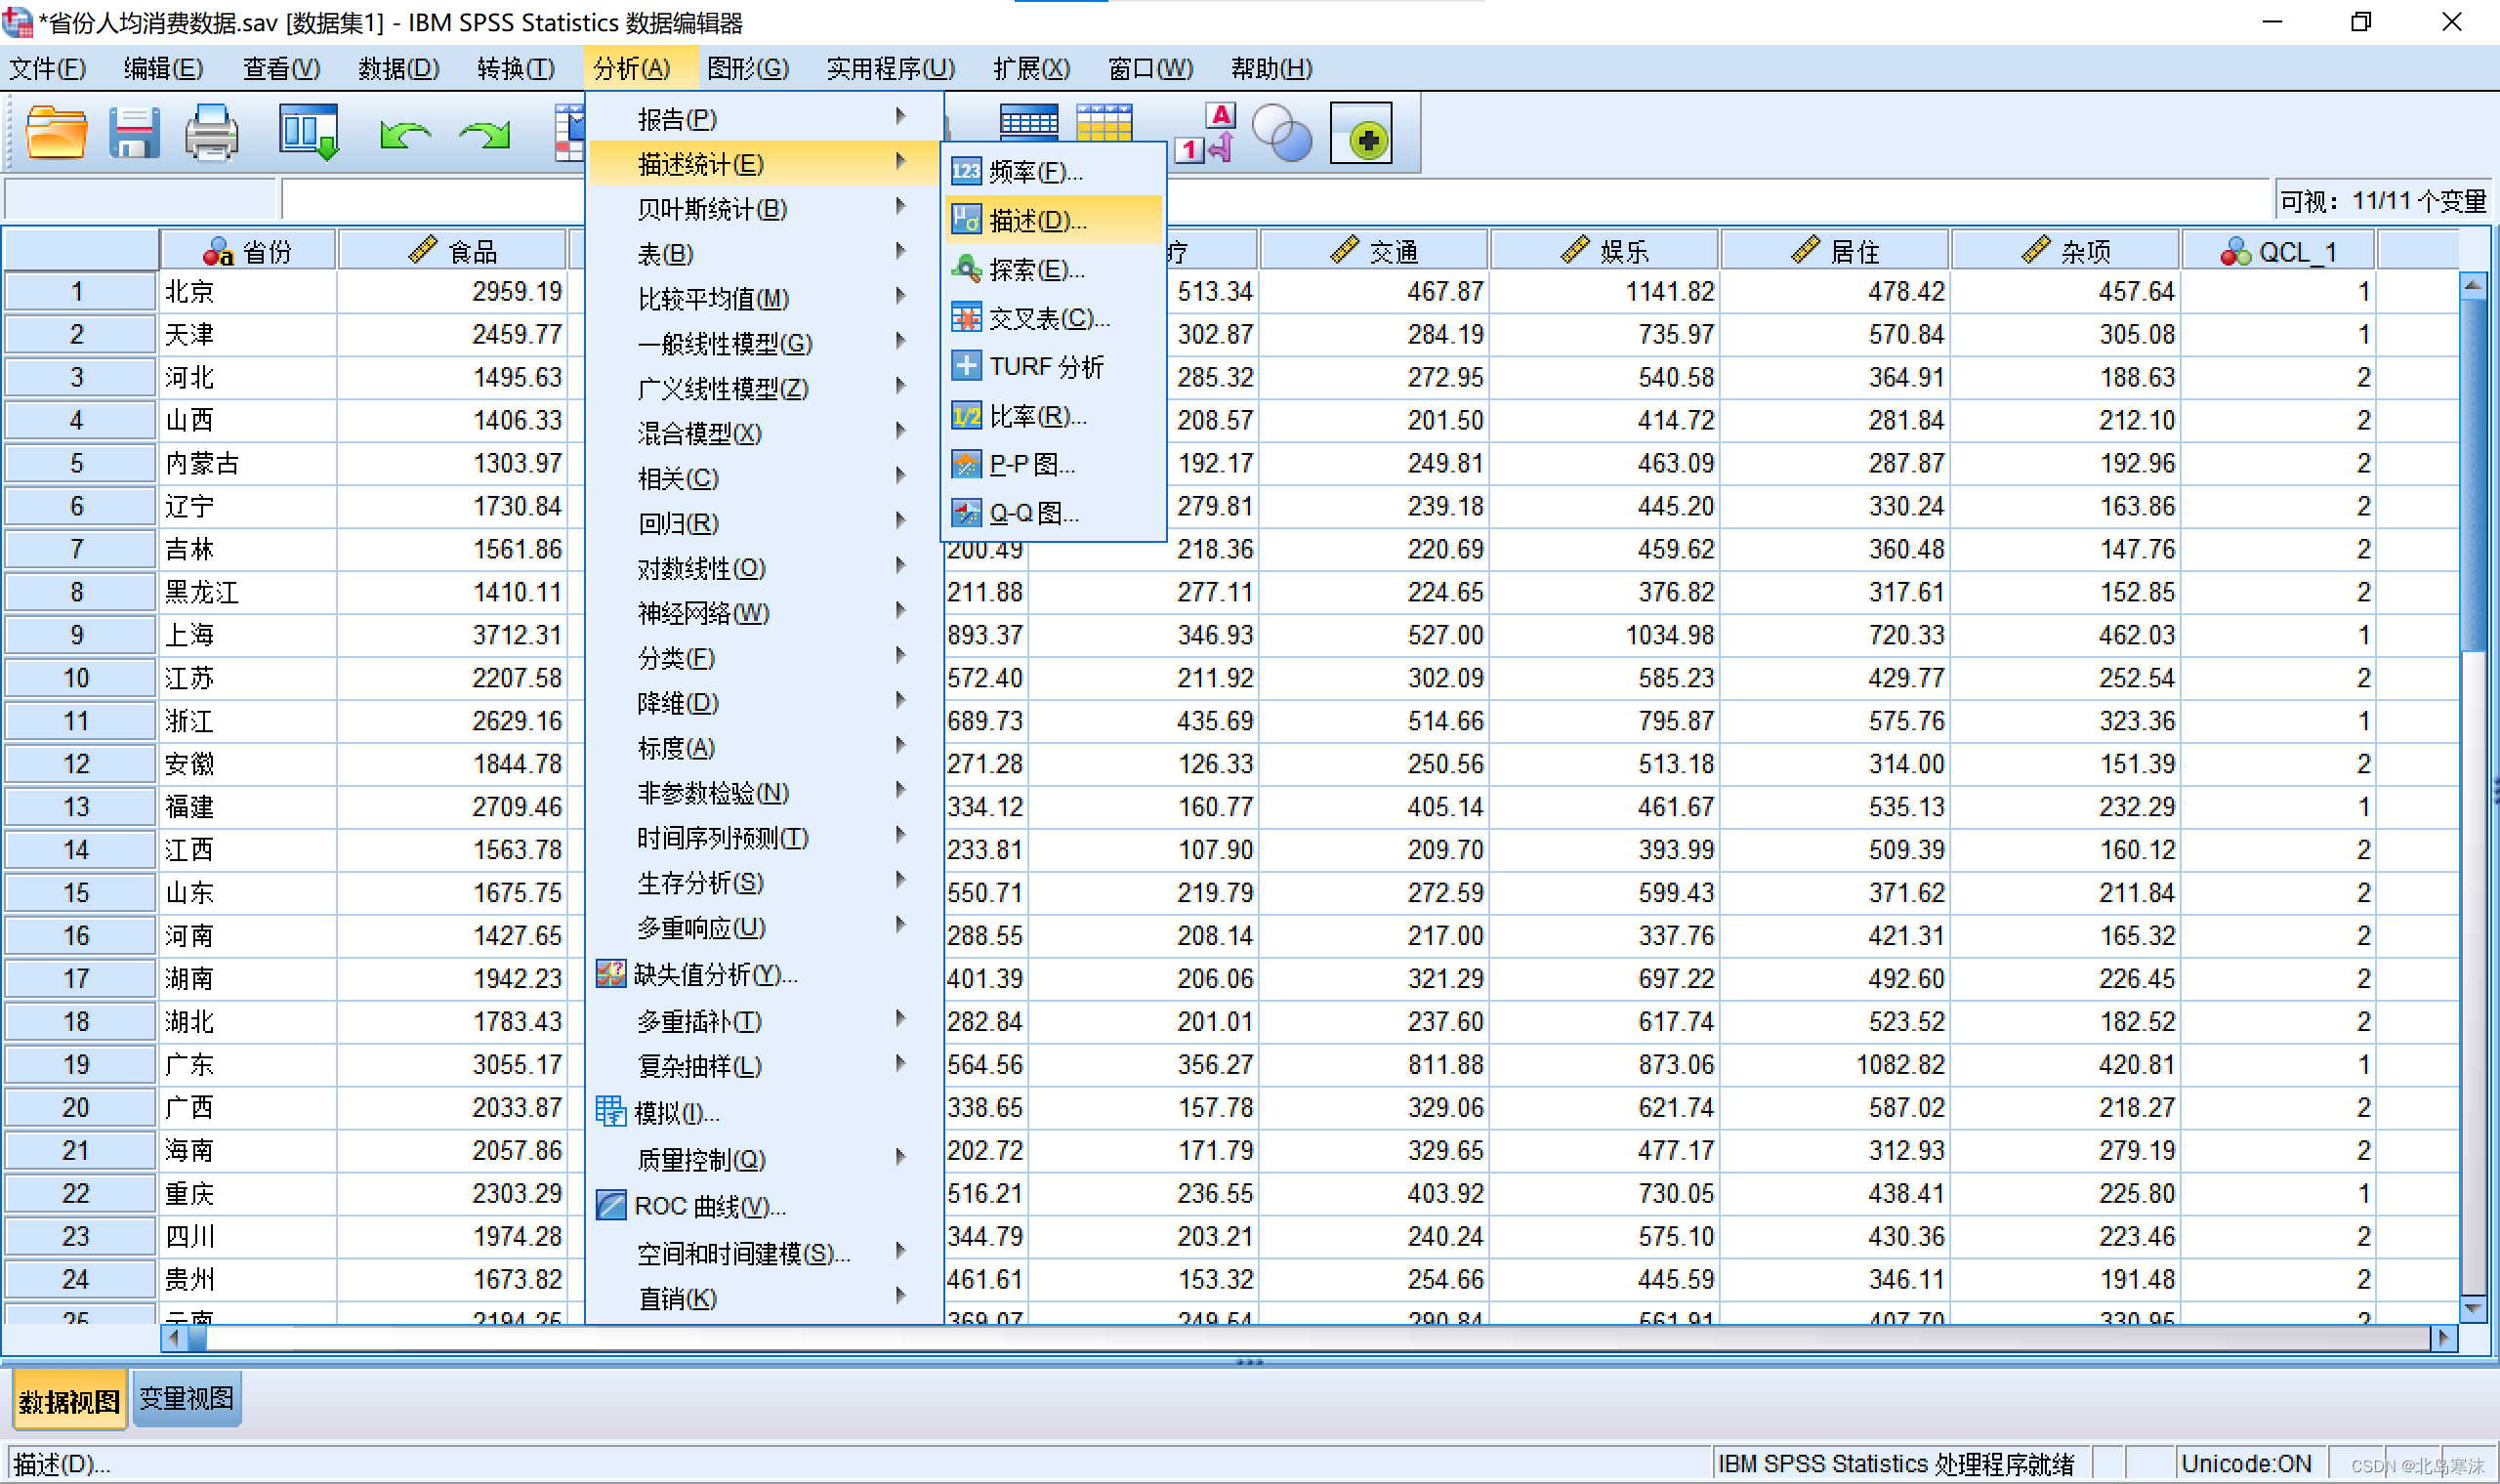The width and height of the screenshot is (2500, 1484).
Task: Select the 娱乐 column header
Action: pos(1604,251)
